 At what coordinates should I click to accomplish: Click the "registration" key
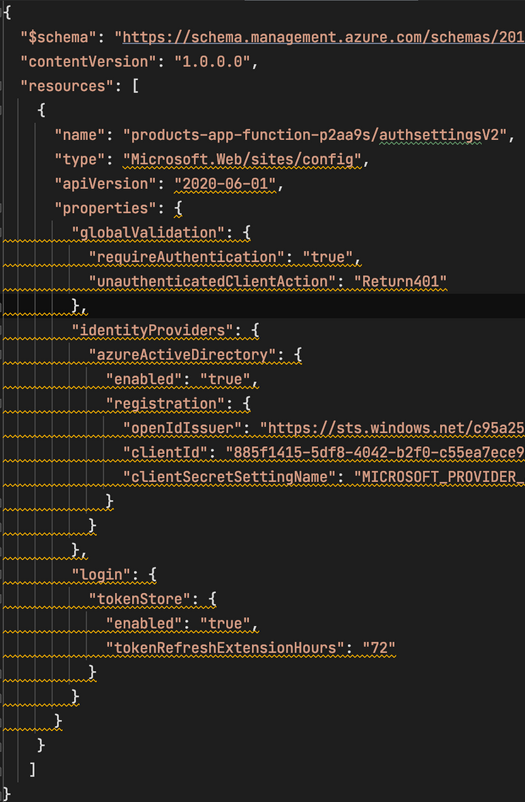165,404
